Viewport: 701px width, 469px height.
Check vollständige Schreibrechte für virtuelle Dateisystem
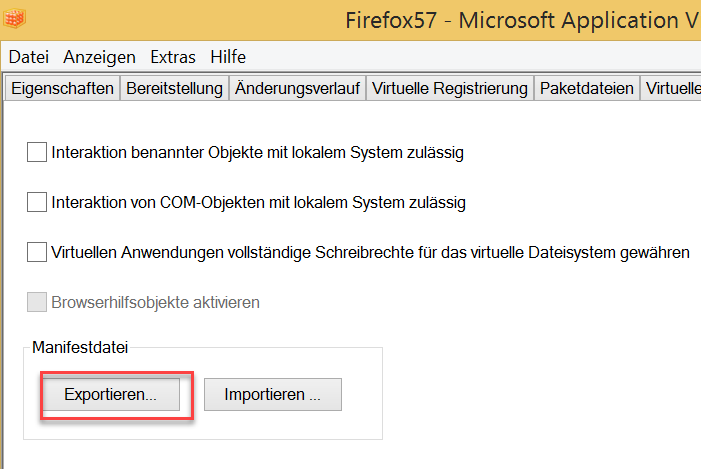point(37,252)
